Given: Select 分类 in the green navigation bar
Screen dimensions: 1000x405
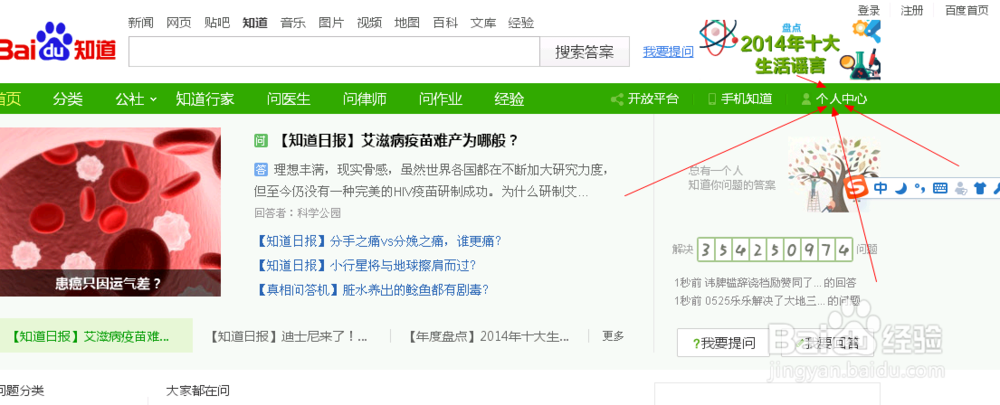Looking at the screenshot, I should (x=68, y=99).
